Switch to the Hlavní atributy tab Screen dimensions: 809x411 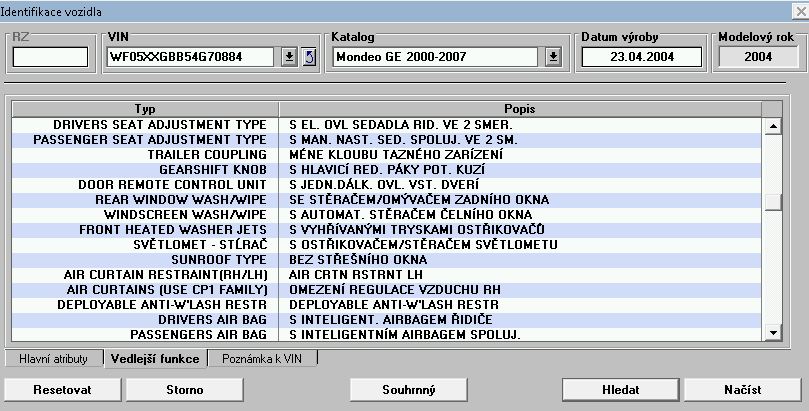point(54,358)
